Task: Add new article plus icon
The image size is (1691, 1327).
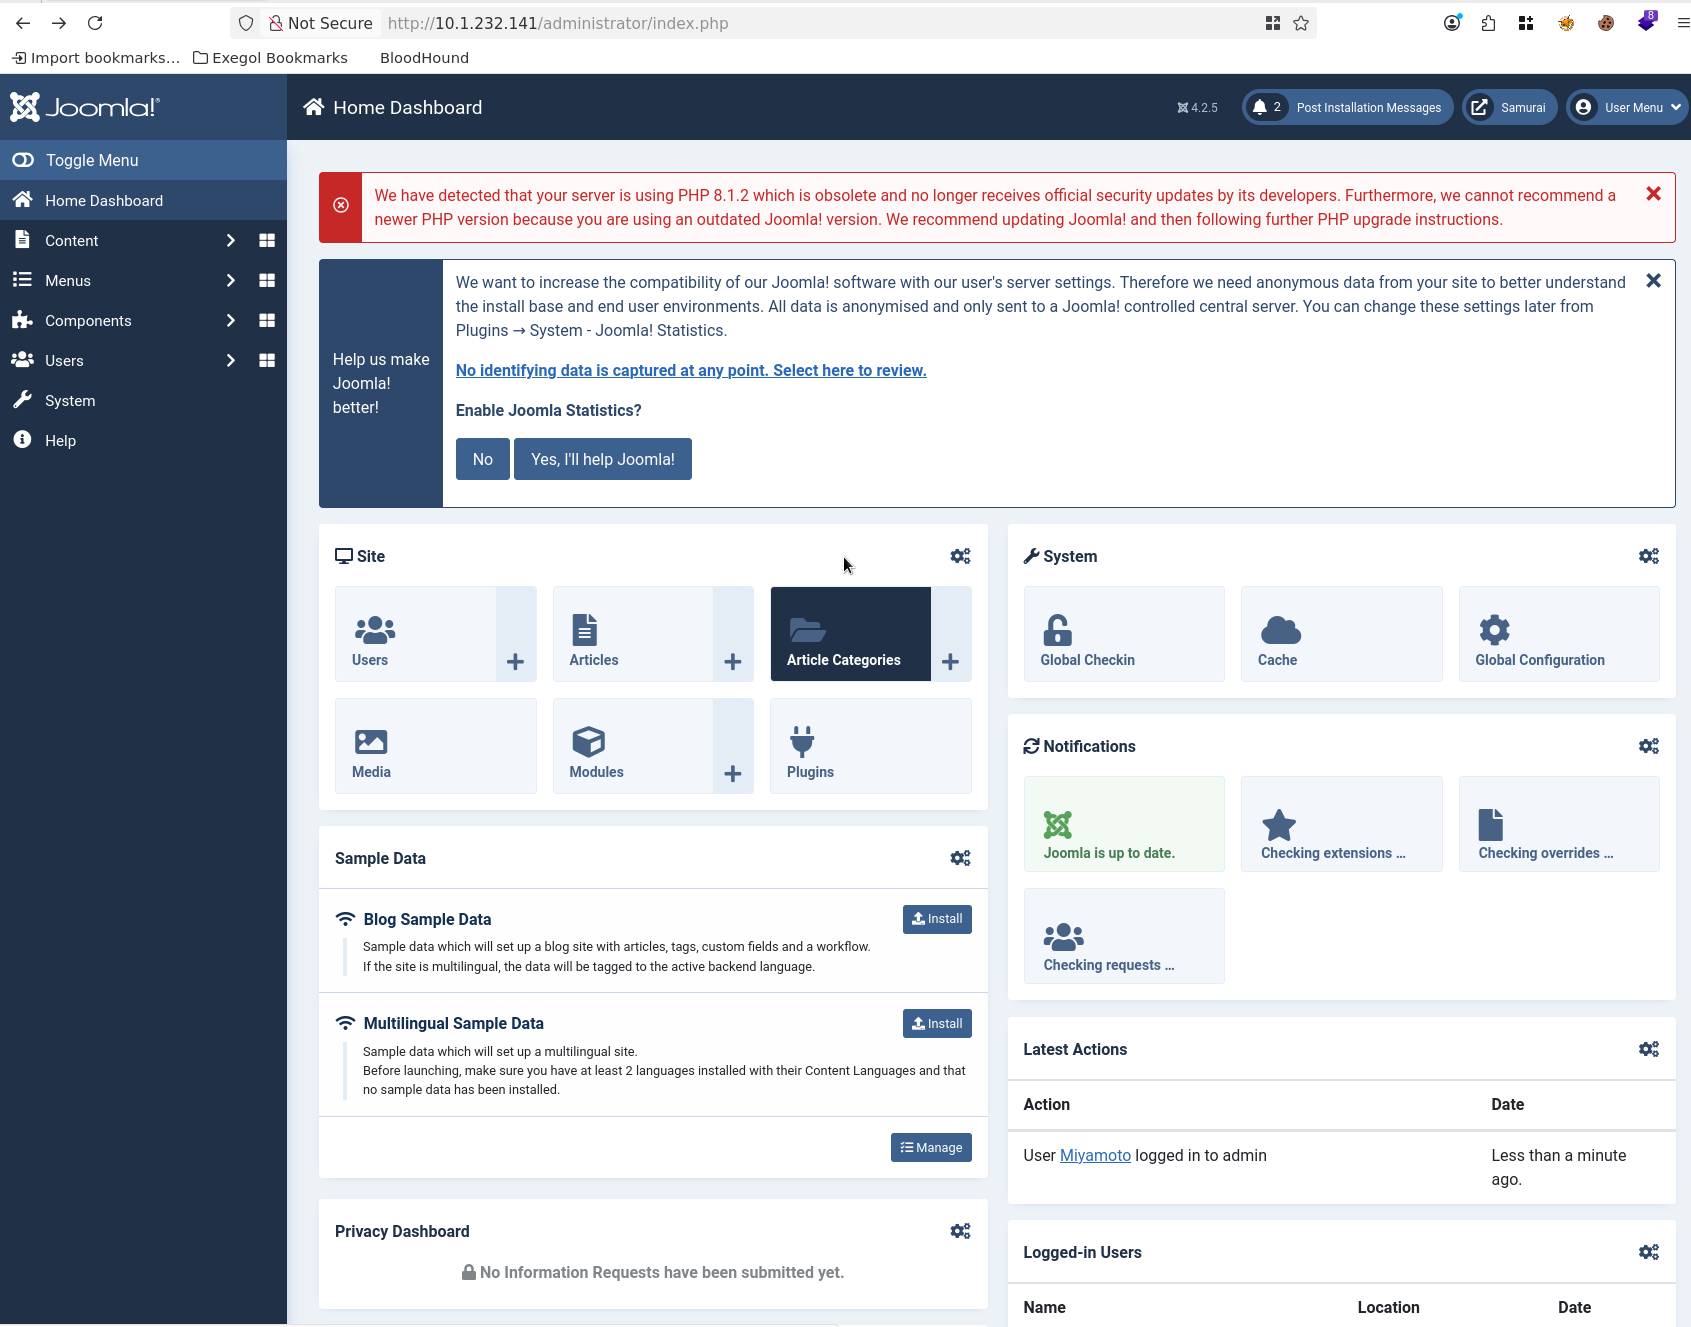Action: [x=733, y=634]
